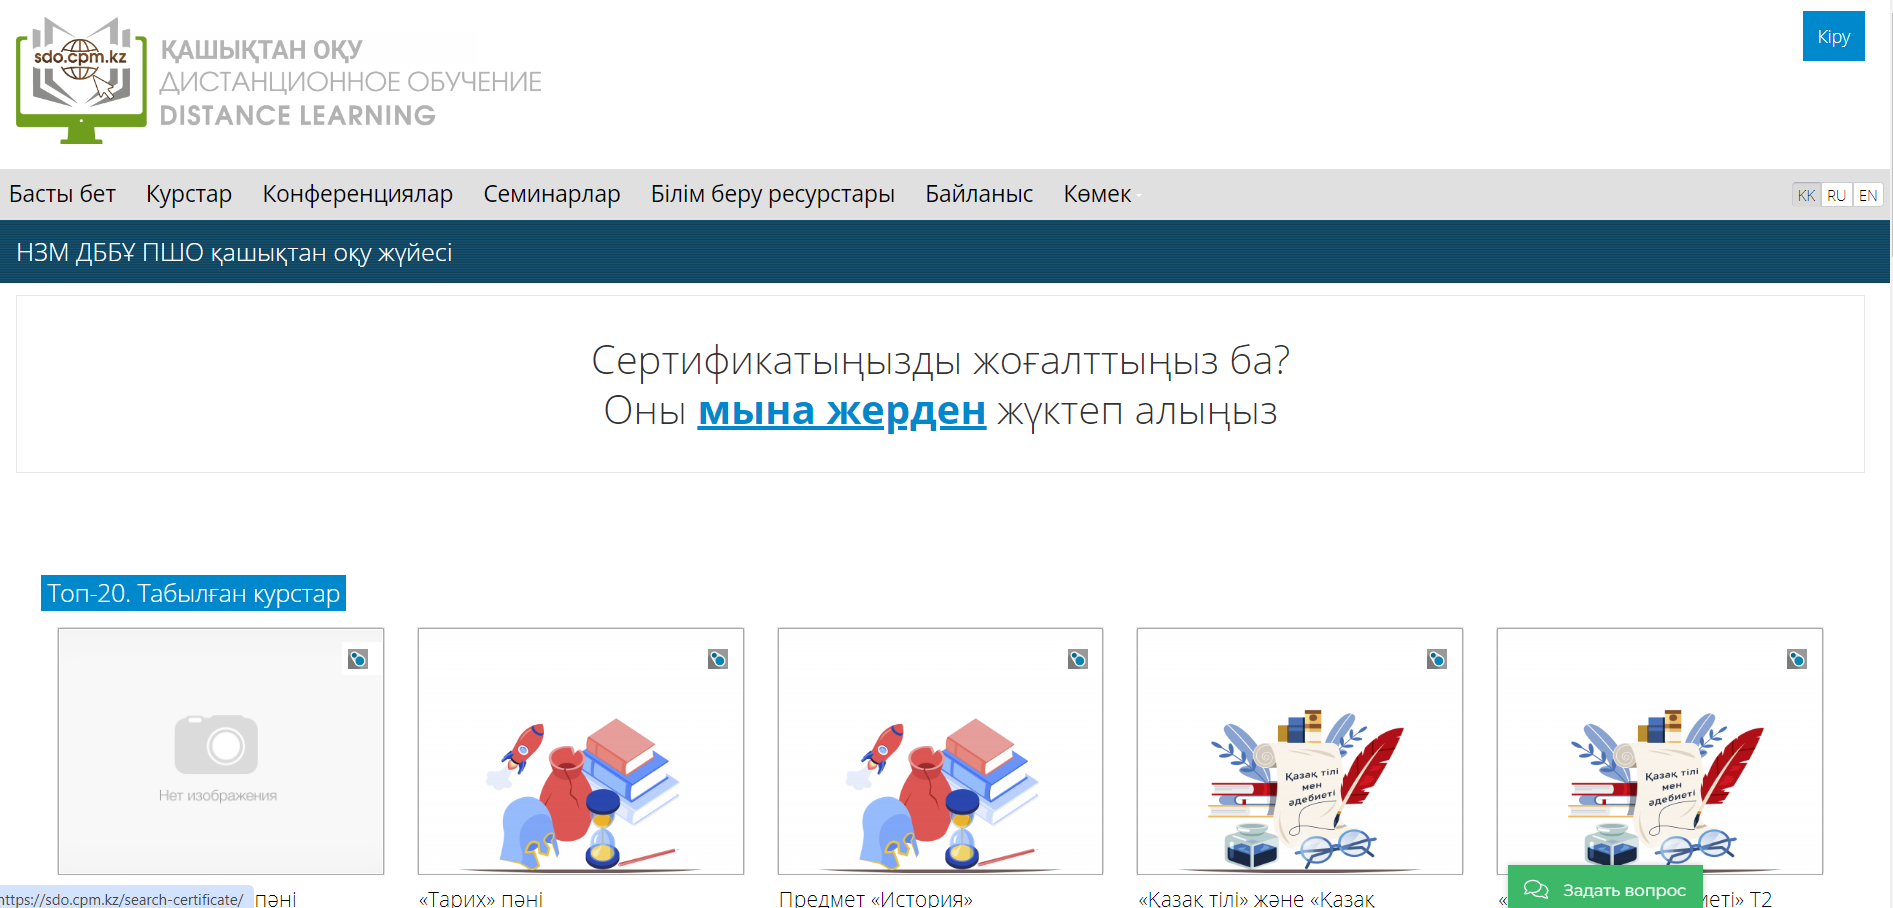Image resolution: width=1893 pixels, height=908 pixels.
Task: Click tag icon on the T2 course card
Action: pyautogui.click(x=1797, y=659)
